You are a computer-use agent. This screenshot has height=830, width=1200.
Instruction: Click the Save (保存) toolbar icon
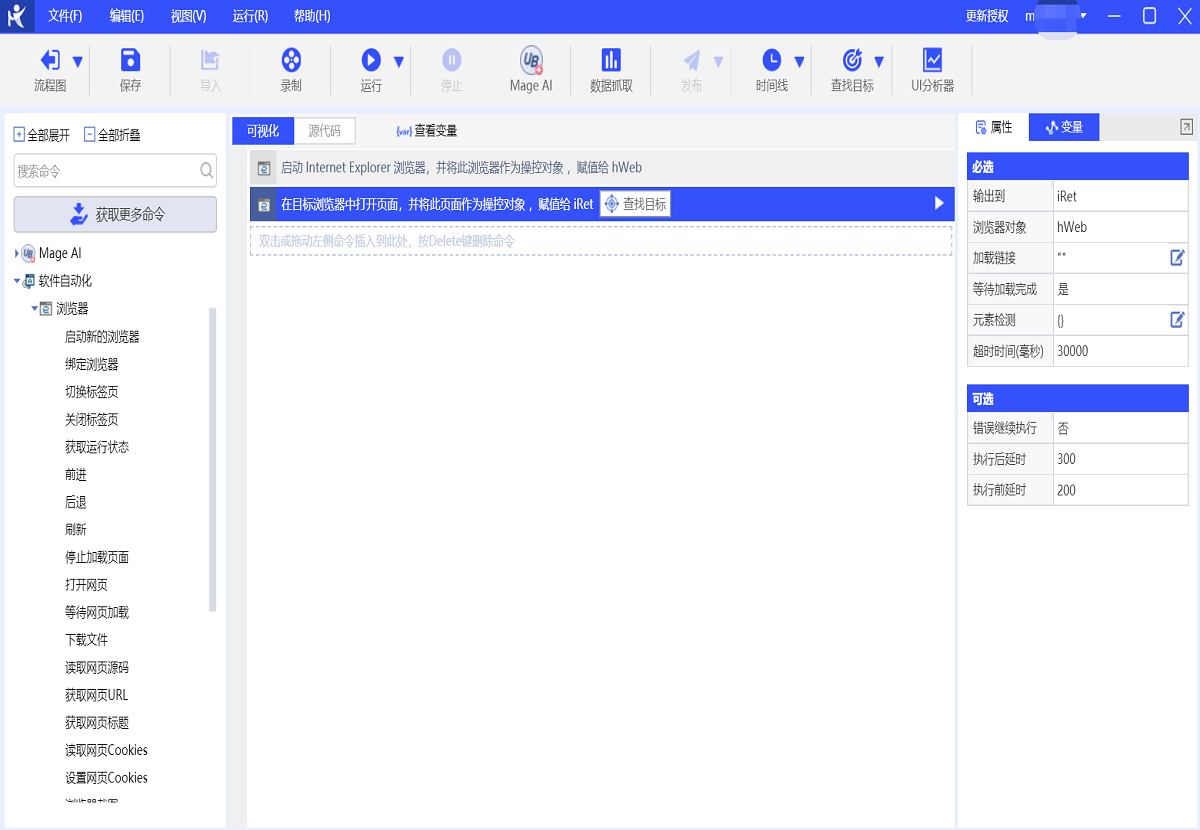[130, 61]
